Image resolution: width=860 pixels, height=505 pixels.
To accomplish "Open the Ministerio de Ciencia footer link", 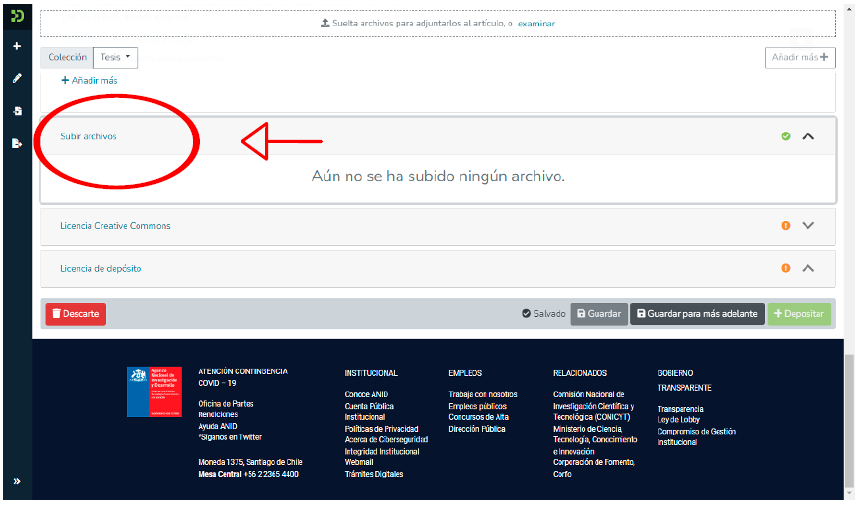I will coord(595,440).
